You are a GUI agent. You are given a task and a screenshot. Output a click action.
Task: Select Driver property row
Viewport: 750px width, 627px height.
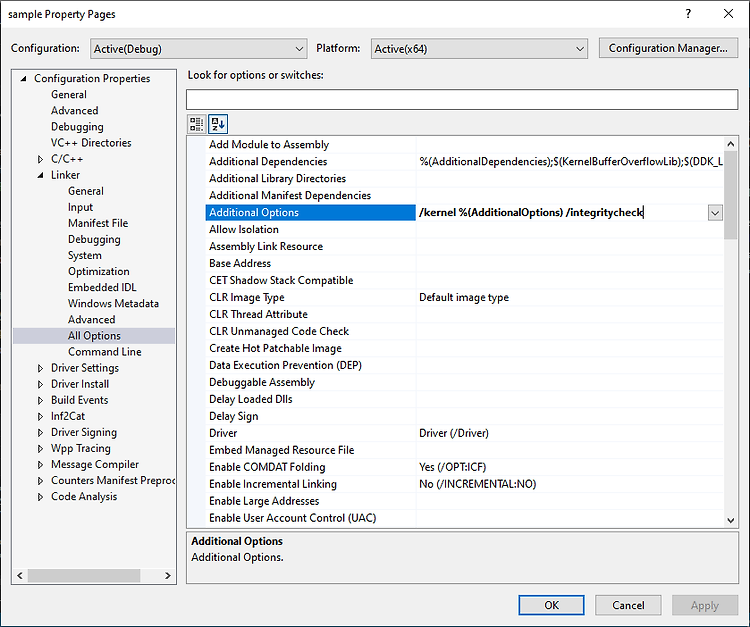pyautogui.click(x=464, y=433)
